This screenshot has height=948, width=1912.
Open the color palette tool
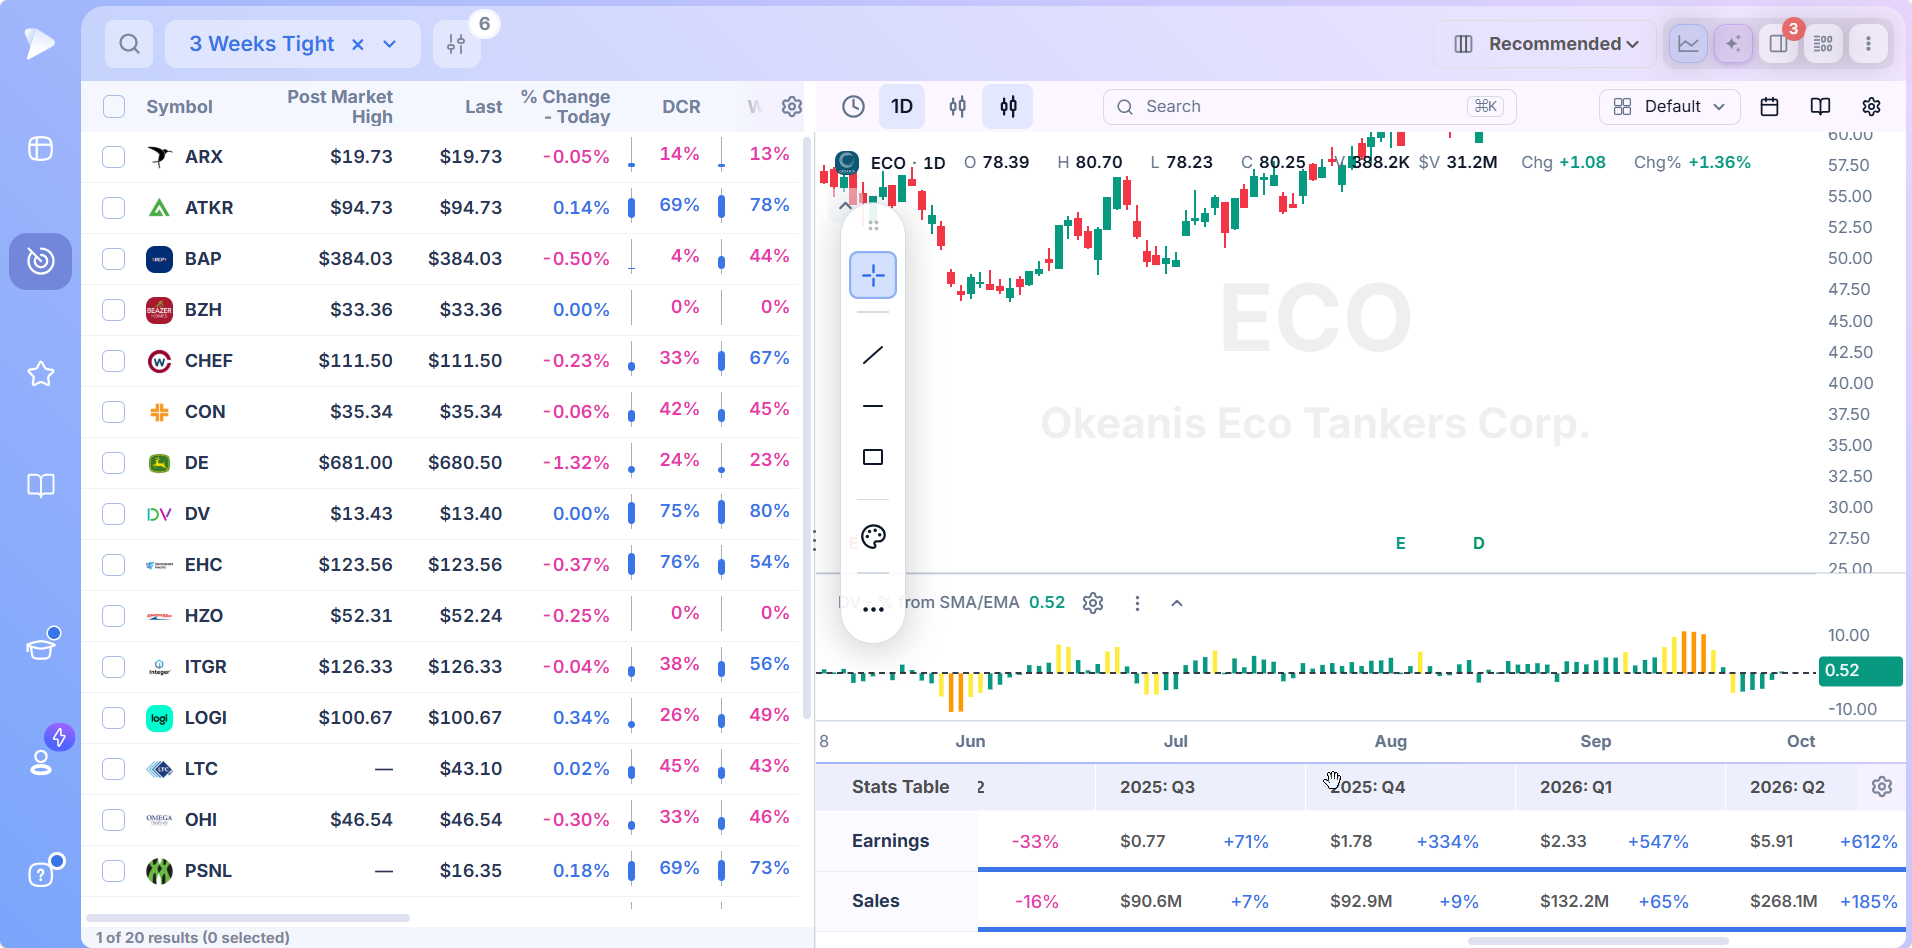[873, 537]
